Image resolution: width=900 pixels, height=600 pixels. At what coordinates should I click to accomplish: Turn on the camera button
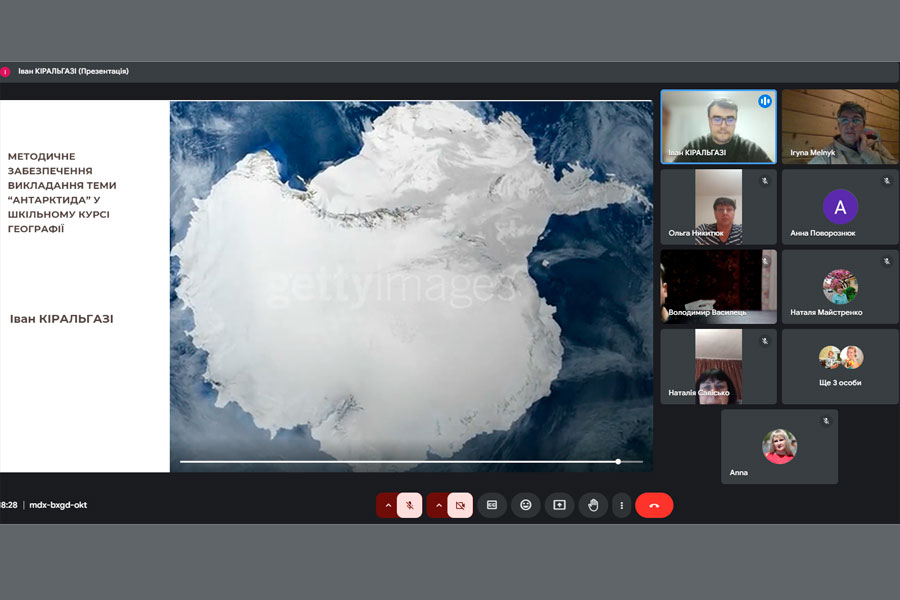[460, 505]
